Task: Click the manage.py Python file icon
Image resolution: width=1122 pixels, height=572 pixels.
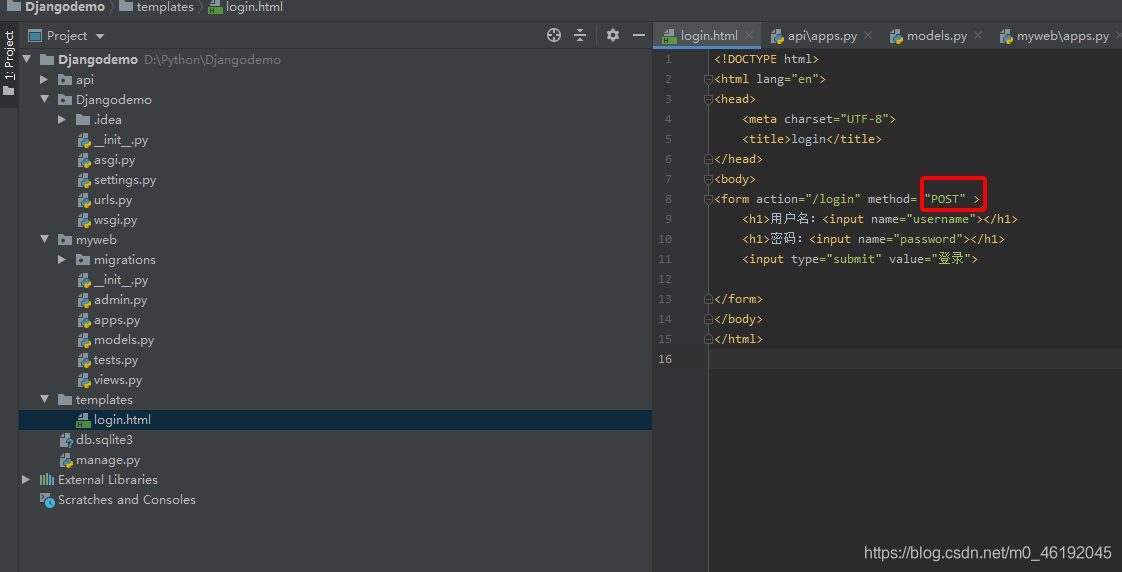Action: tap(66, 460)
